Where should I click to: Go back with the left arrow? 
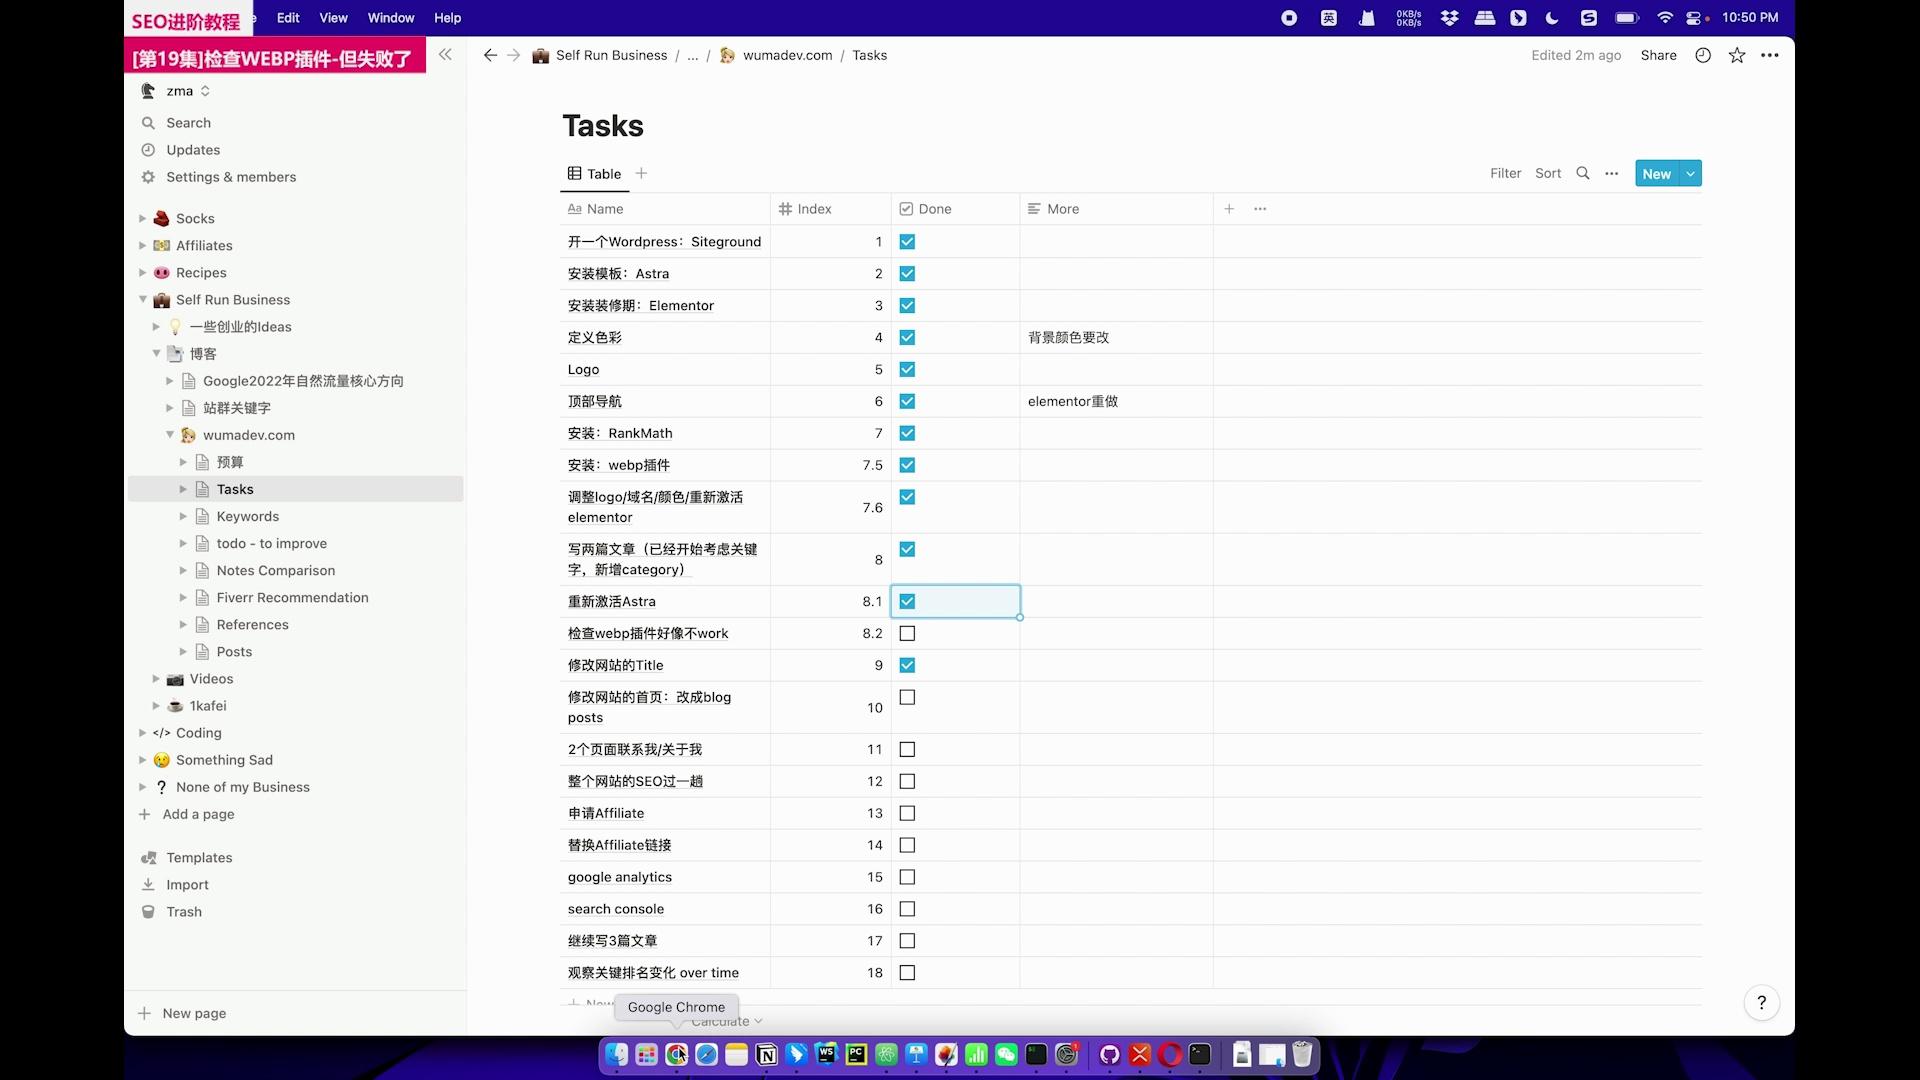[x=490, y=55]
